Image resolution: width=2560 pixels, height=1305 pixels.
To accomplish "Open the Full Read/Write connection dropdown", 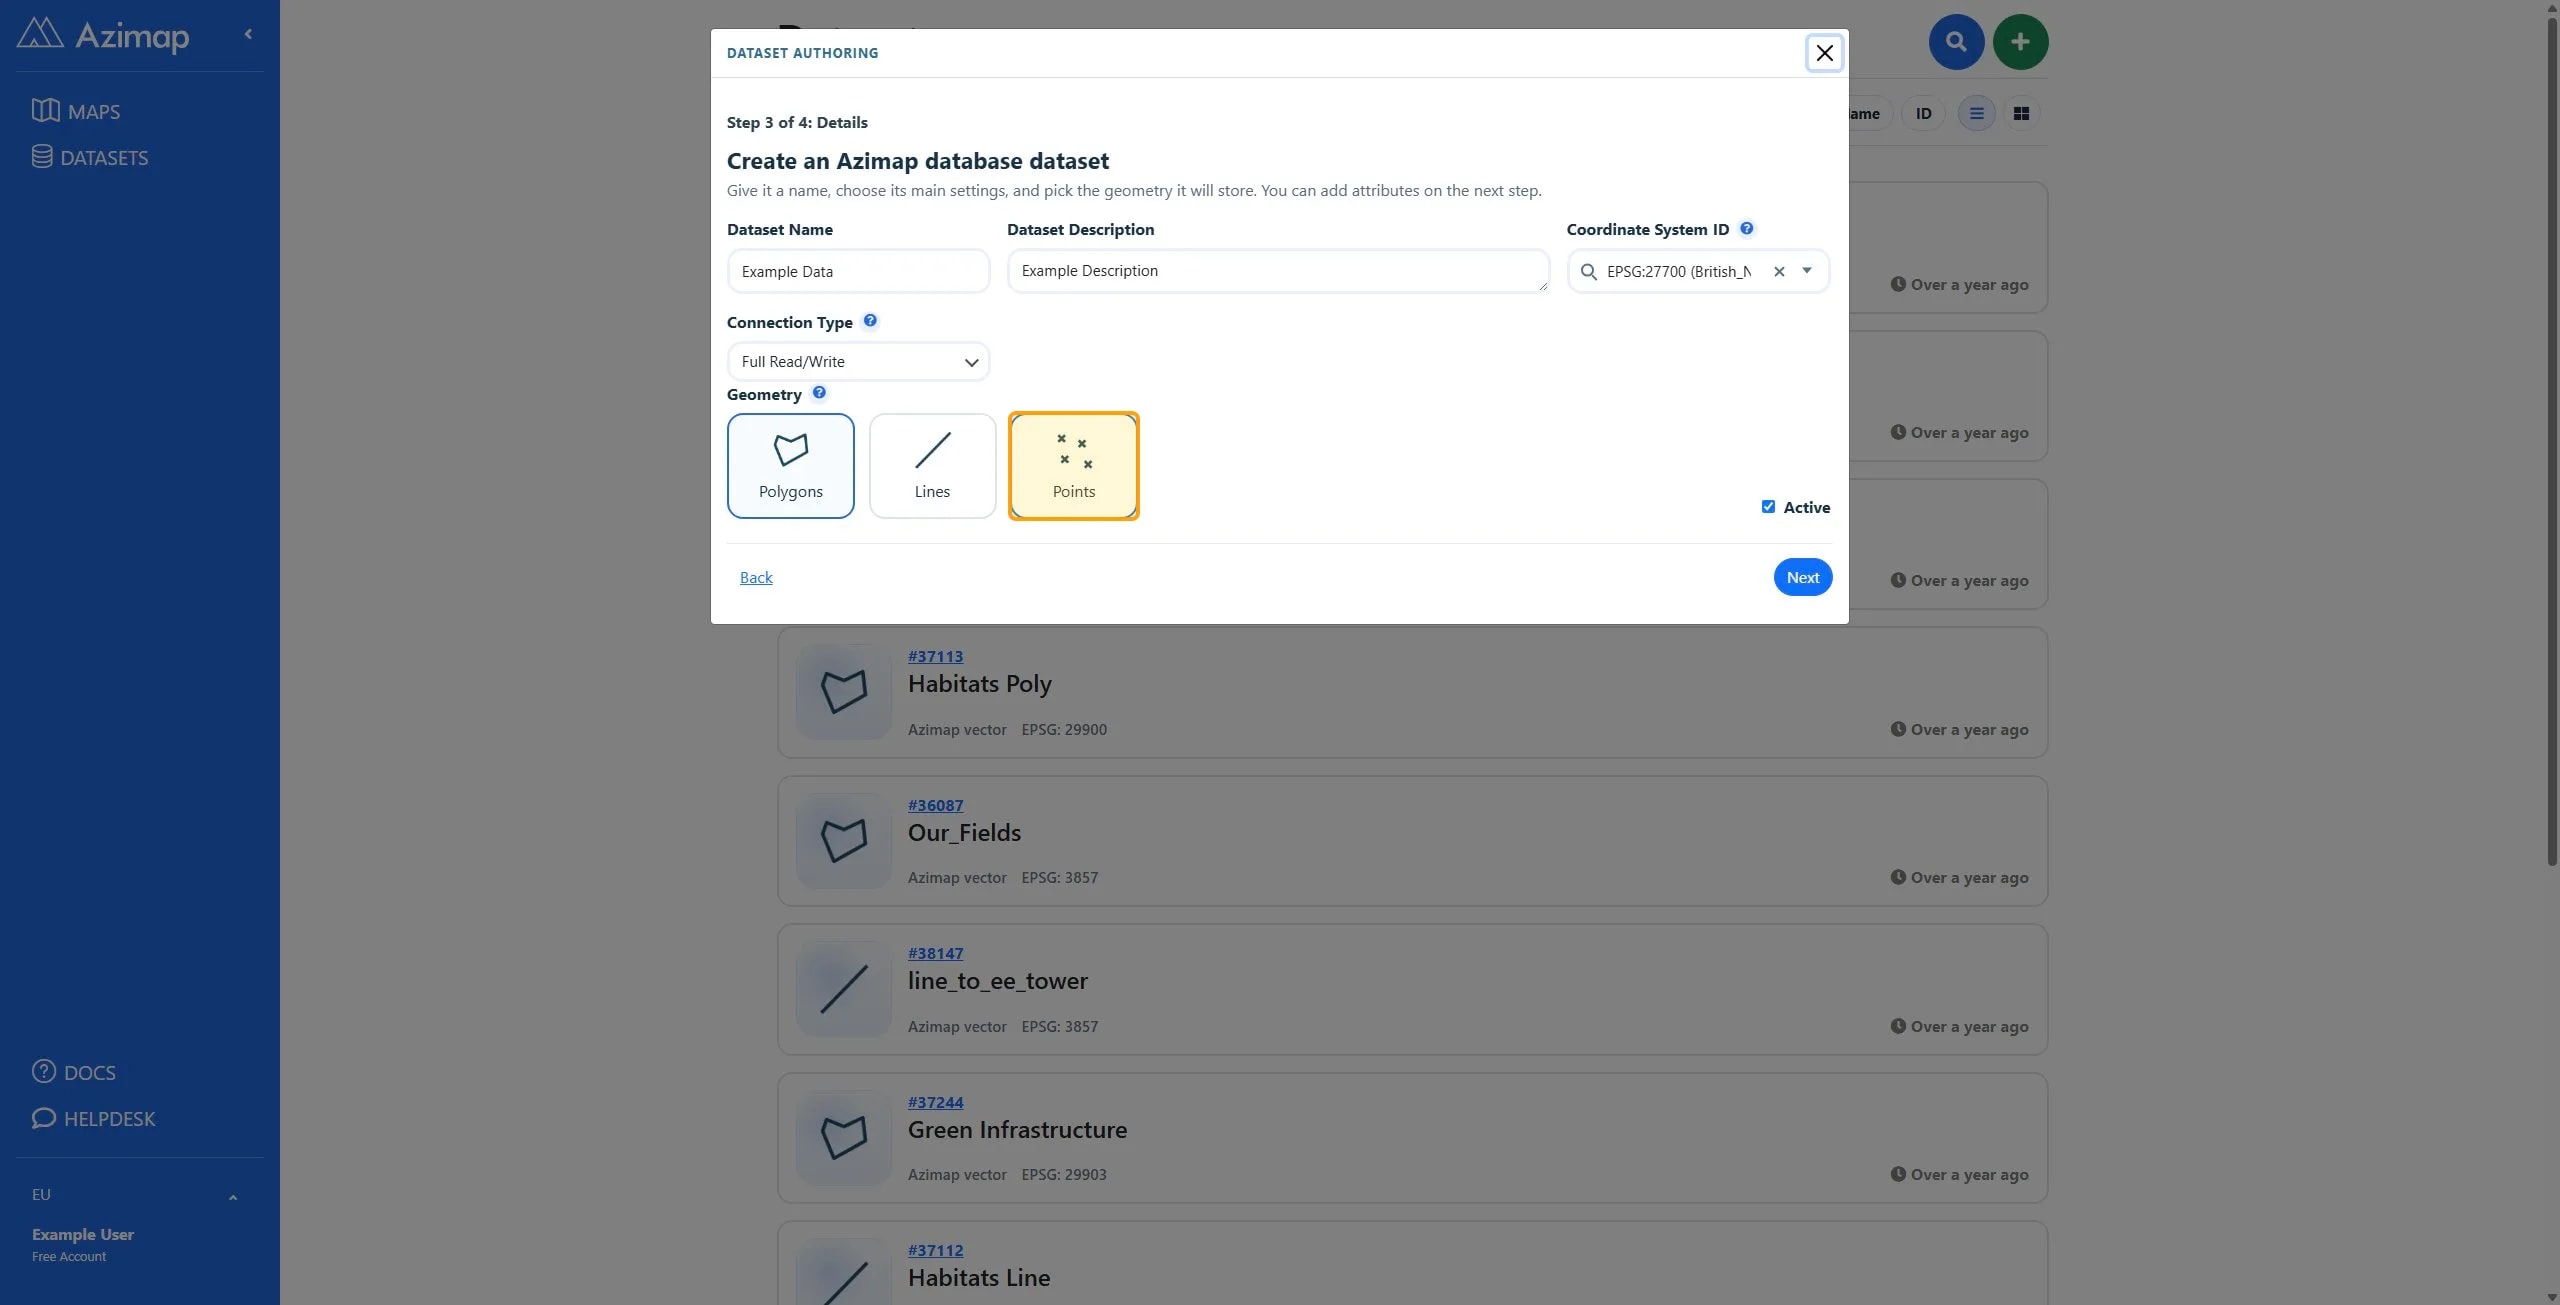I will tap(858, 361).
